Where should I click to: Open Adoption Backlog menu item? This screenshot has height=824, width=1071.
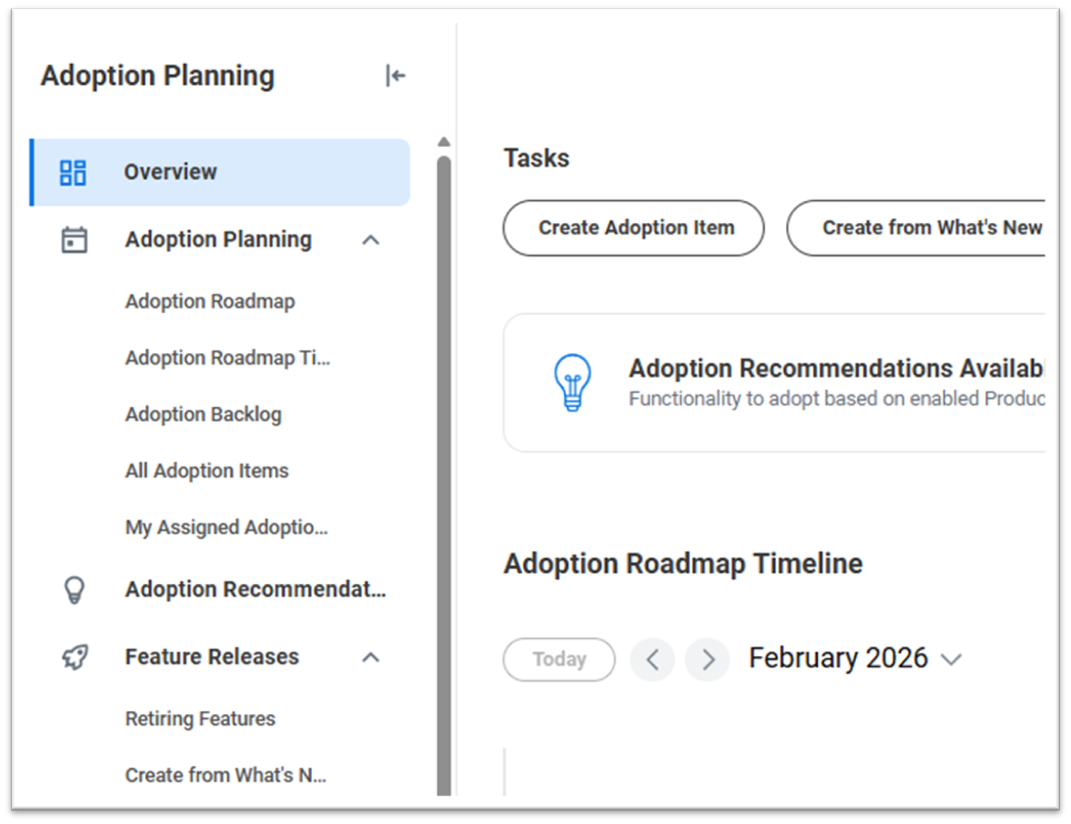coord(203,414)
